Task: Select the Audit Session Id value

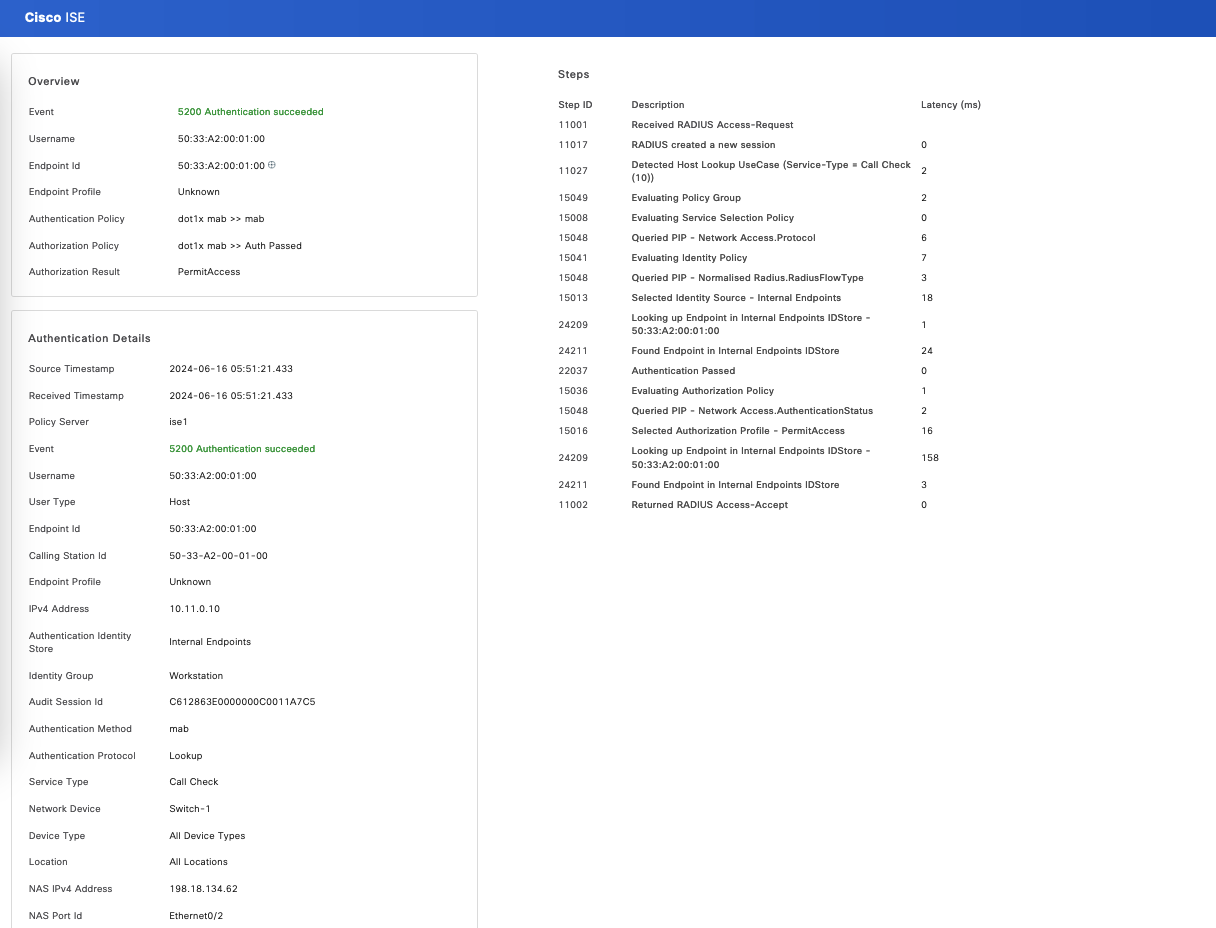Action: (x=242, y=702)
